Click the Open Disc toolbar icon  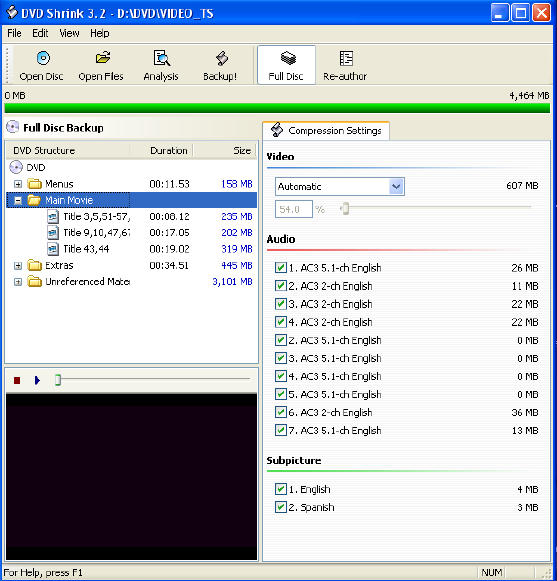[x=43, y=58]
